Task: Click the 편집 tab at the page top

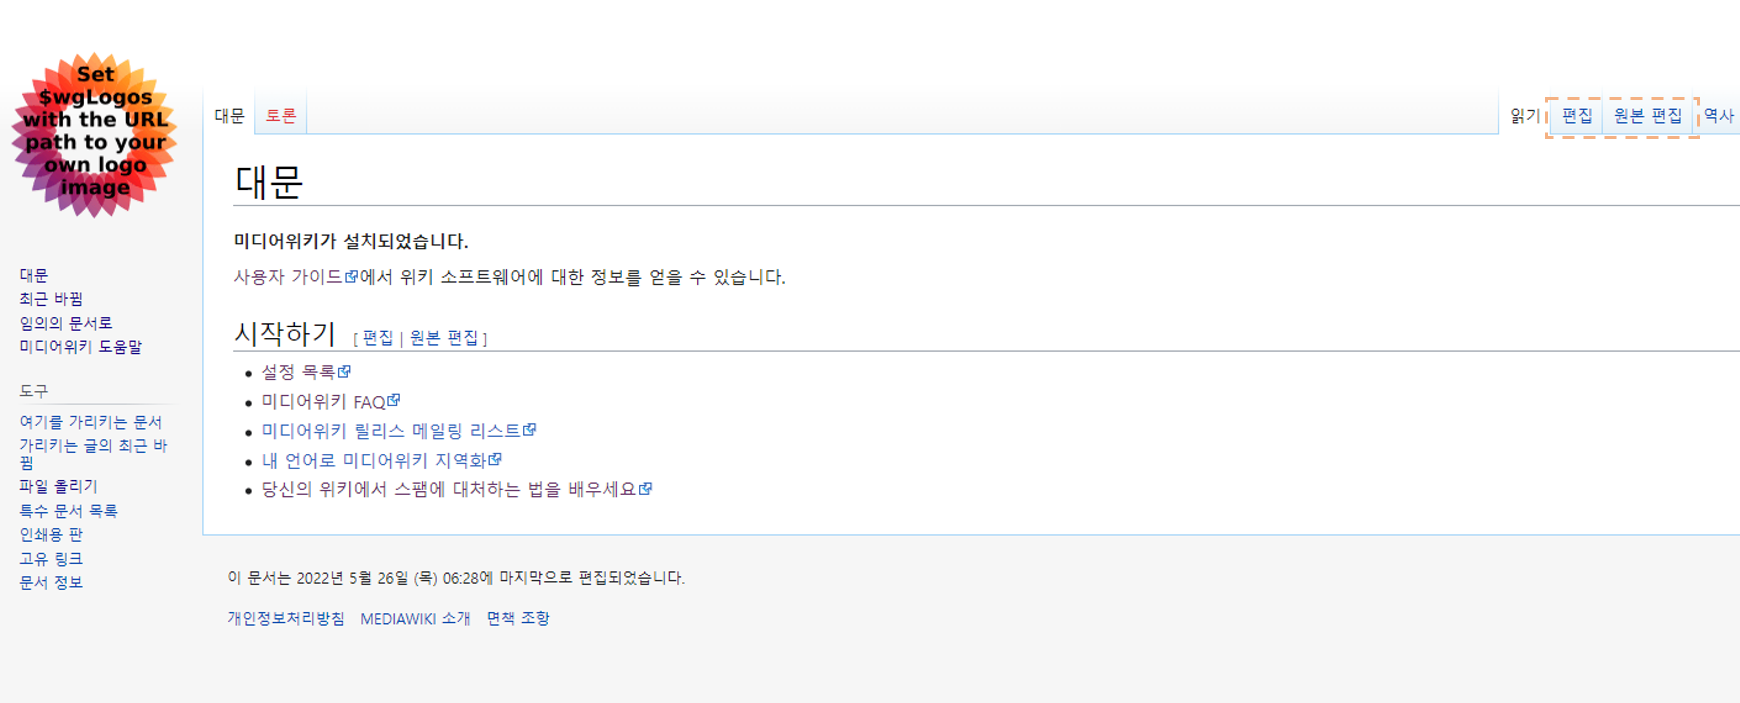Action: point(1577,116)
